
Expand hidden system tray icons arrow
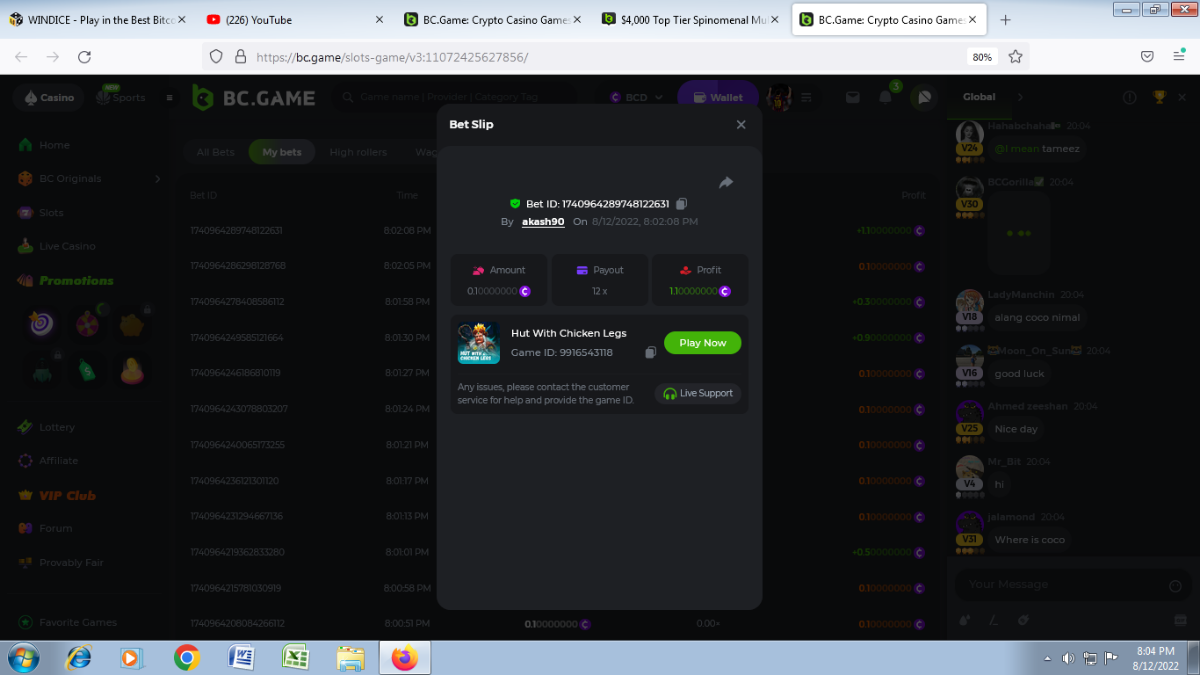(1047, 658)
